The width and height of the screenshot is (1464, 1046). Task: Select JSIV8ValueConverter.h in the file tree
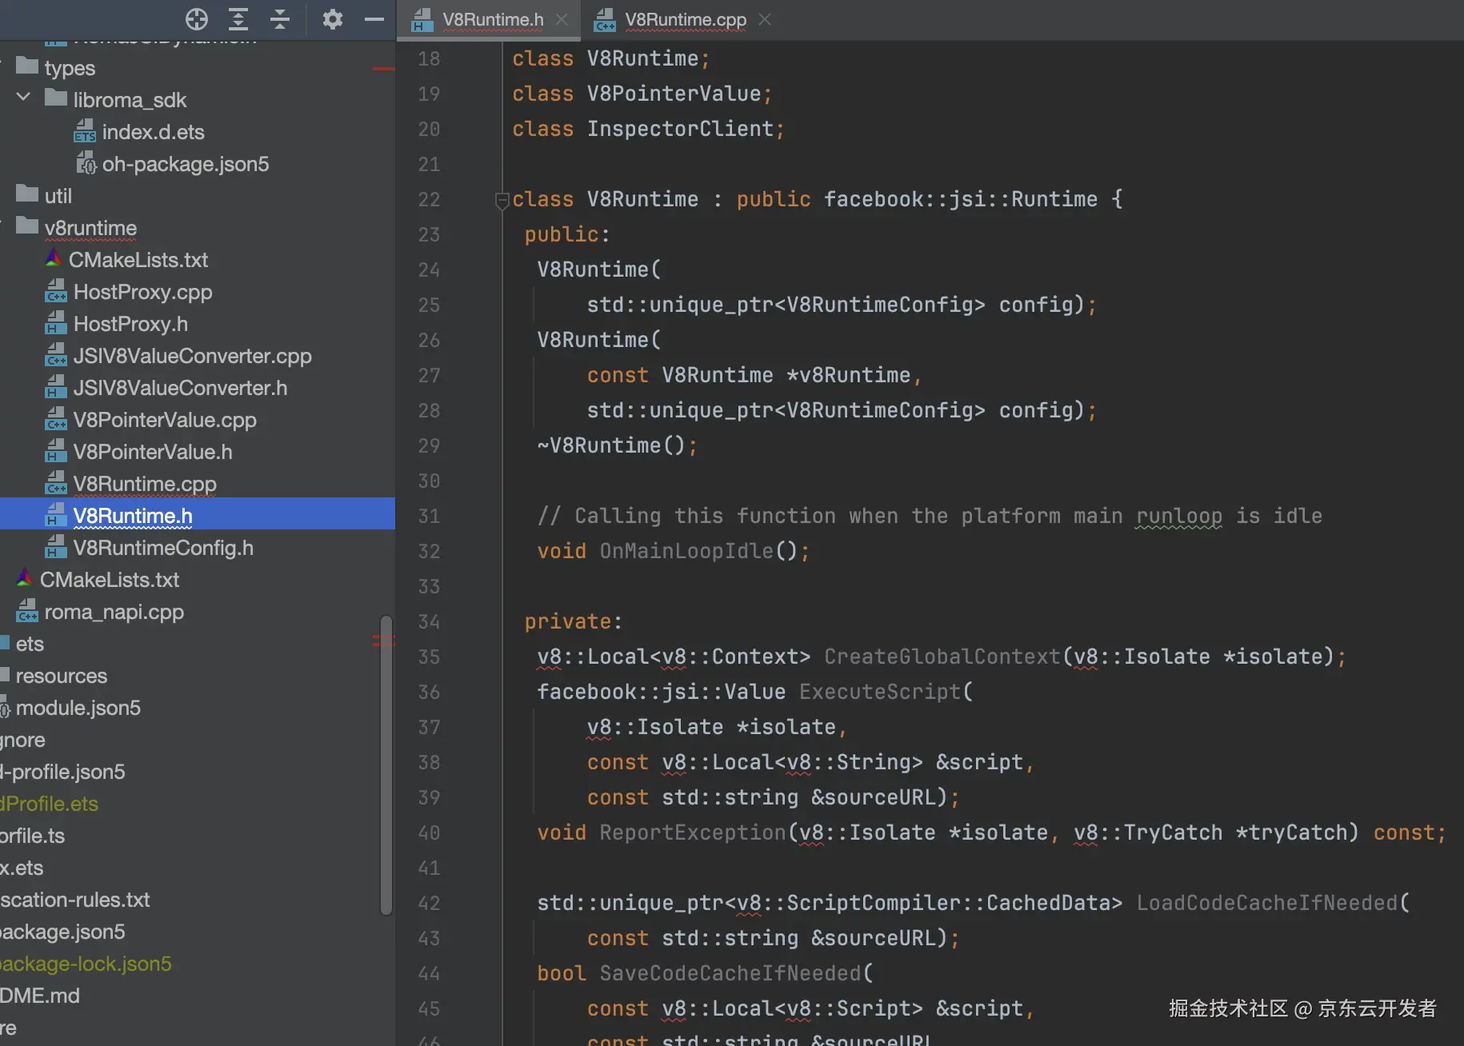(180, 388)
